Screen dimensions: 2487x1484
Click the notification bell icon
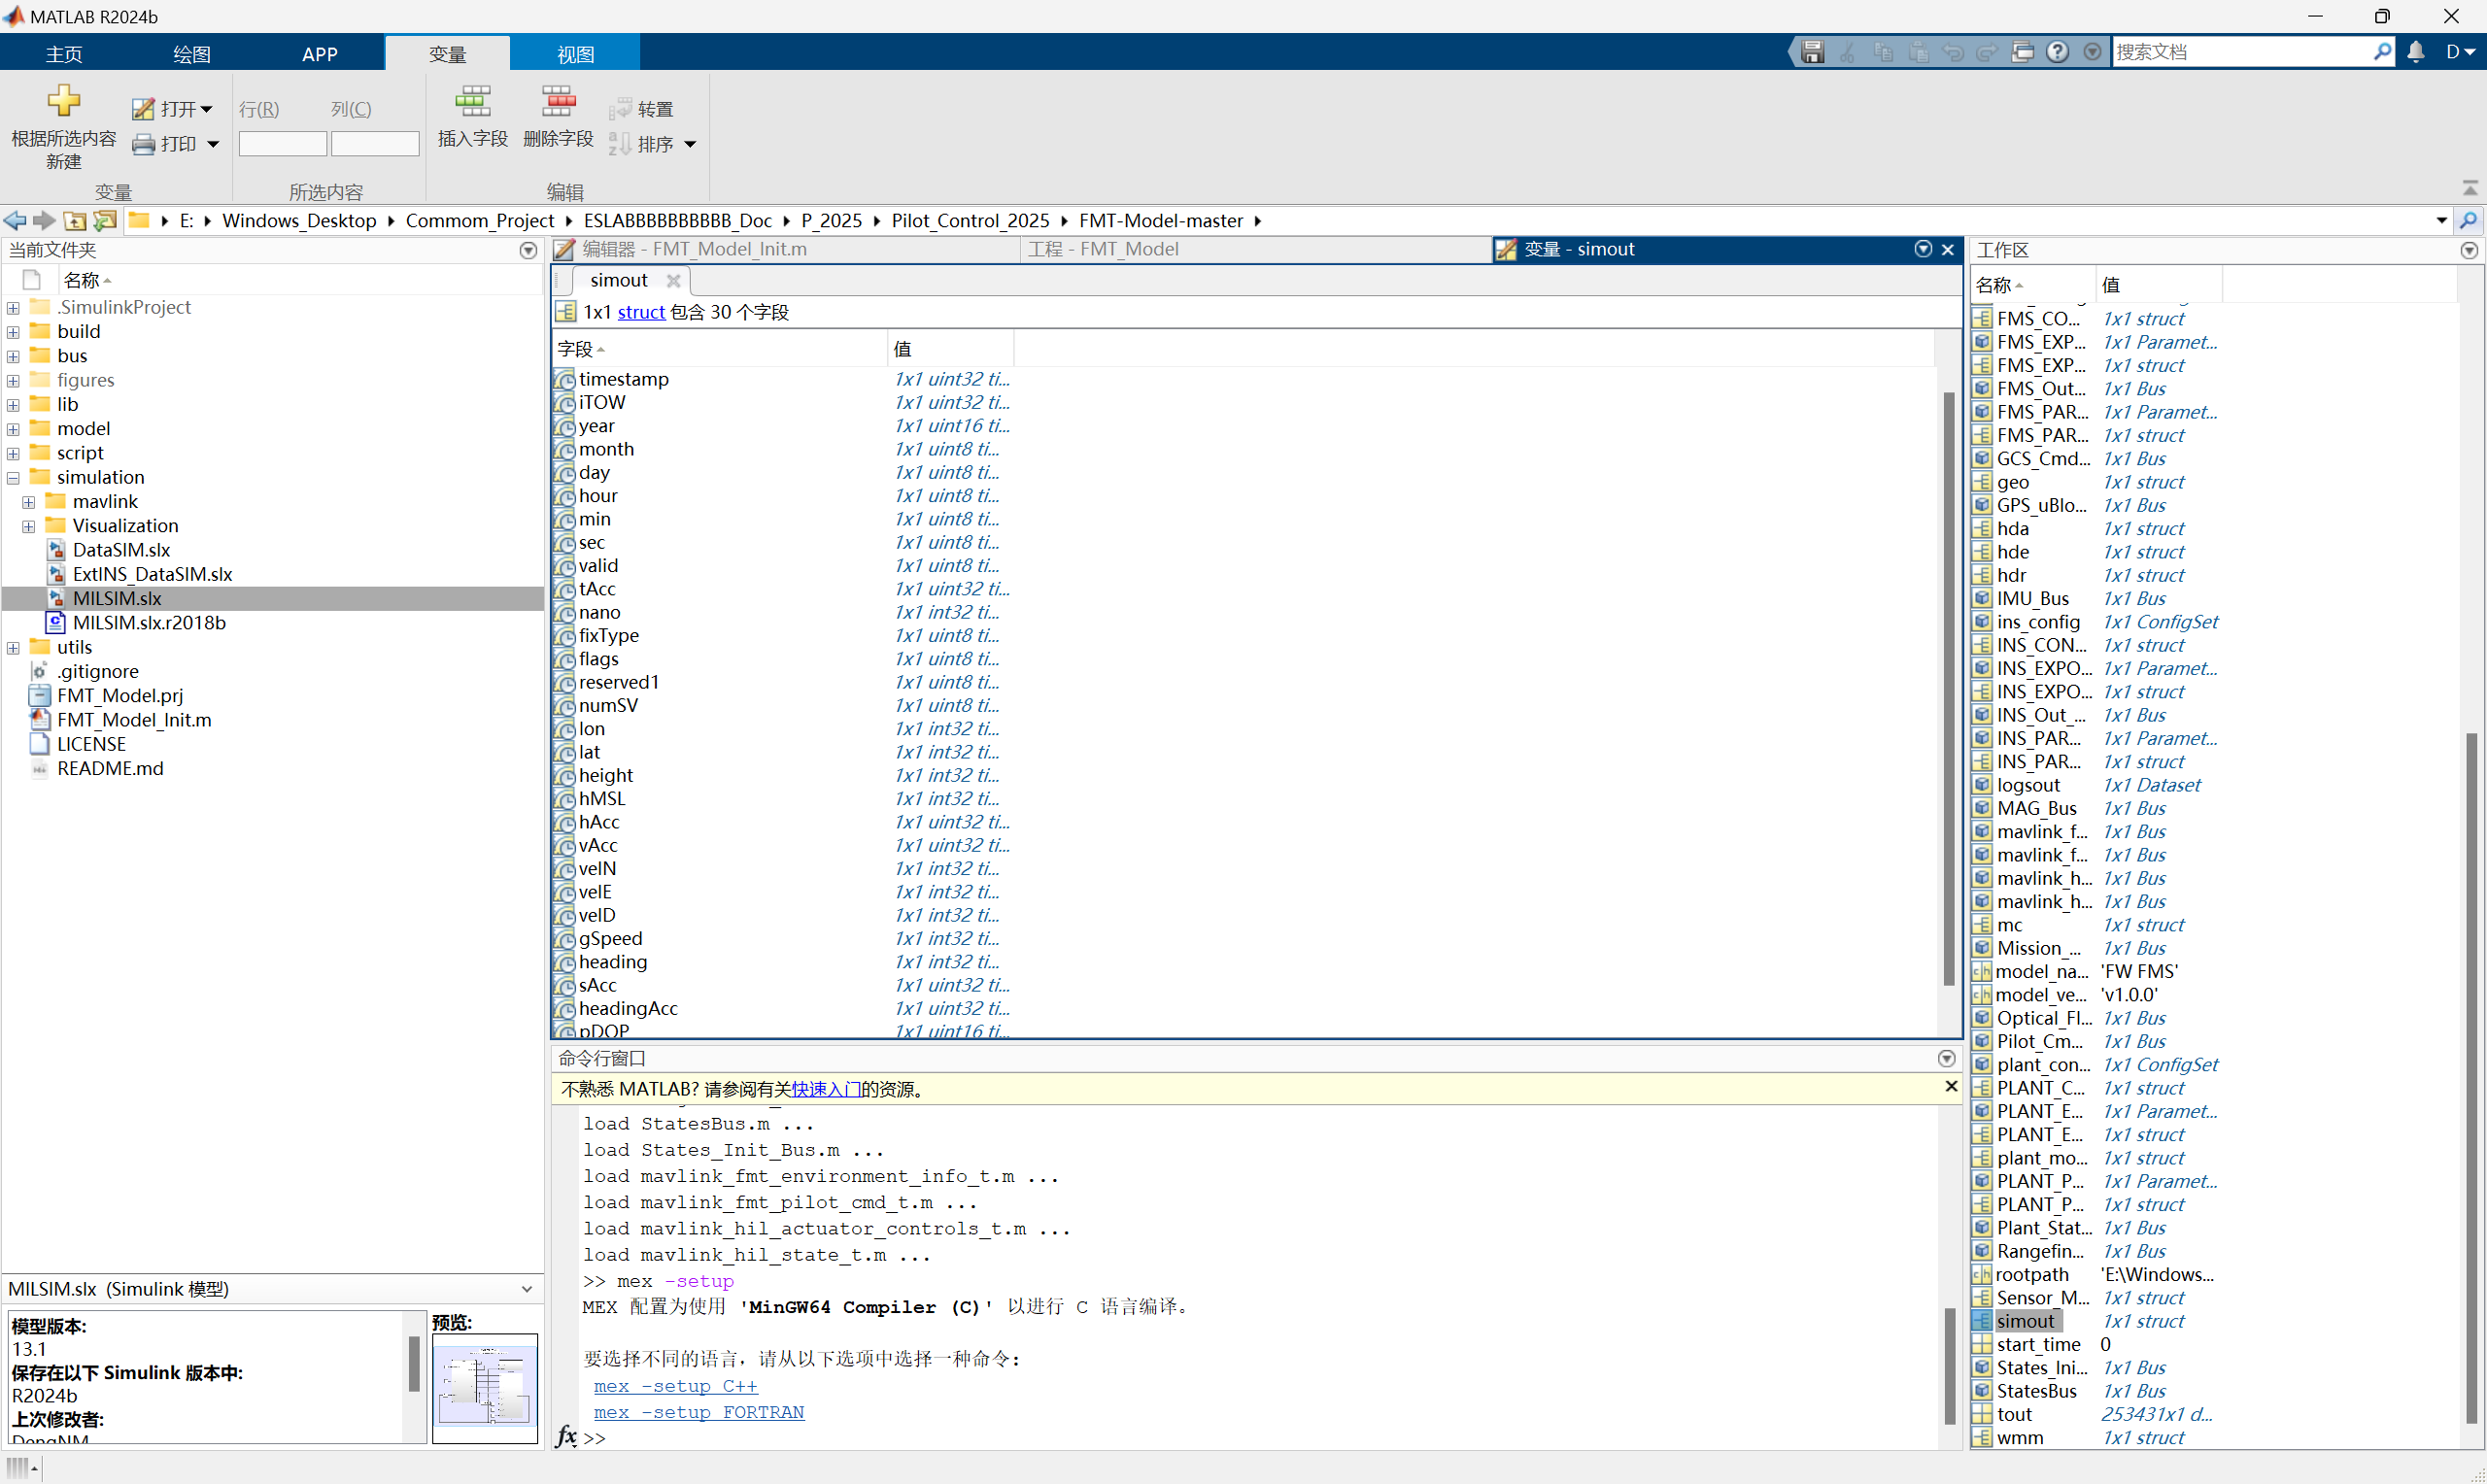coord(2416,52)
